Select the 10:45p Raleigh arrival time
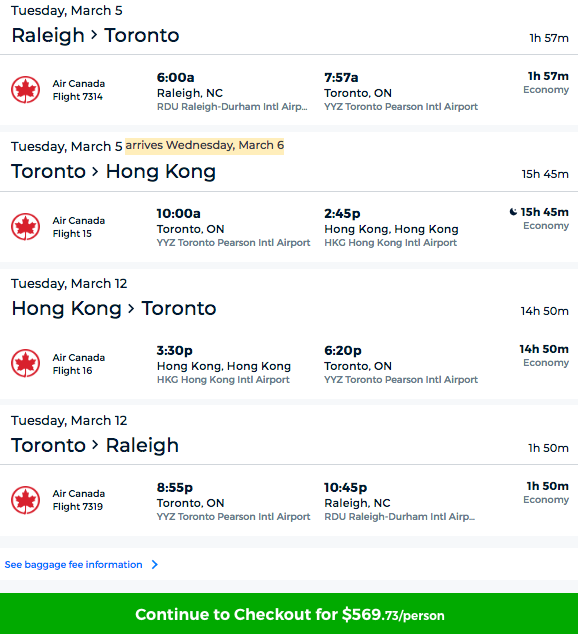 pyautogui.click(x=346, y=488)
